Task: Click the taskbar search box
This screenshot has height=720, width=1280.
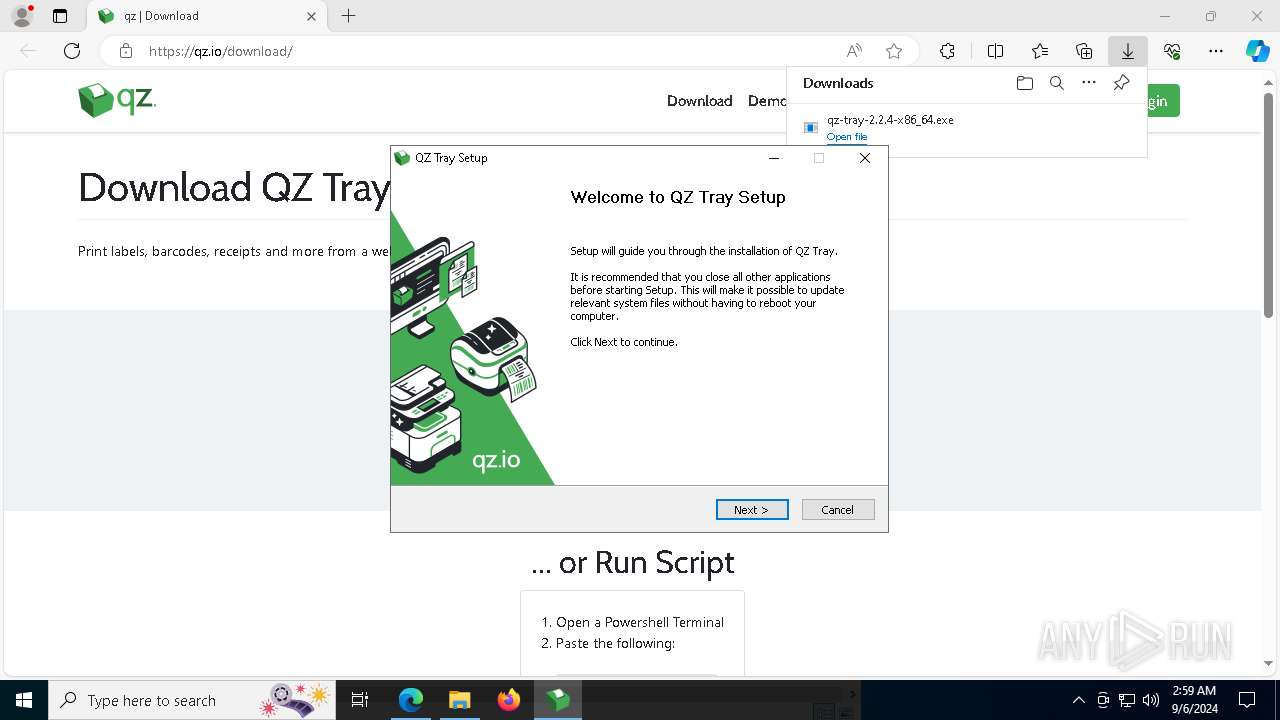Action: [193, 700]
